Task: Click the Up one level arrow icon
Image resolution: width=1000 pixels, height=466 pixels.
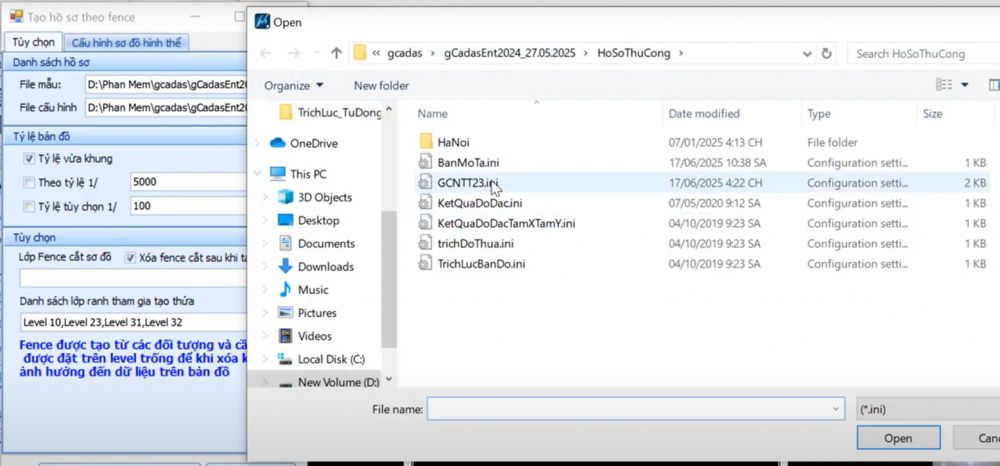Action: 336,53
